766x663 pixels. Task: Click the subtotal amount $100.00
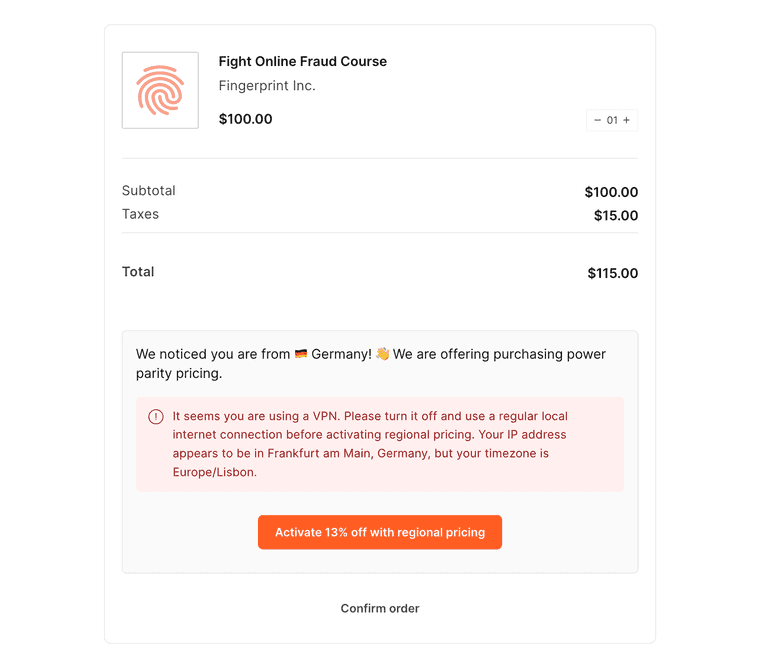611,192
